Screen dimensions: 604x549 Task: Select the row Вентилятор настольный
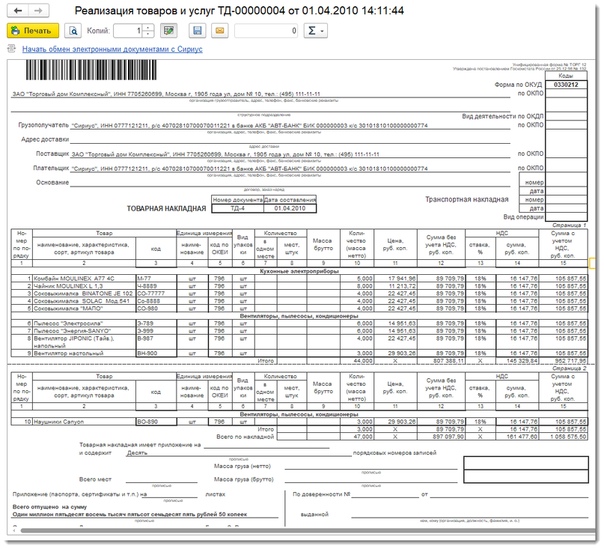299,353
